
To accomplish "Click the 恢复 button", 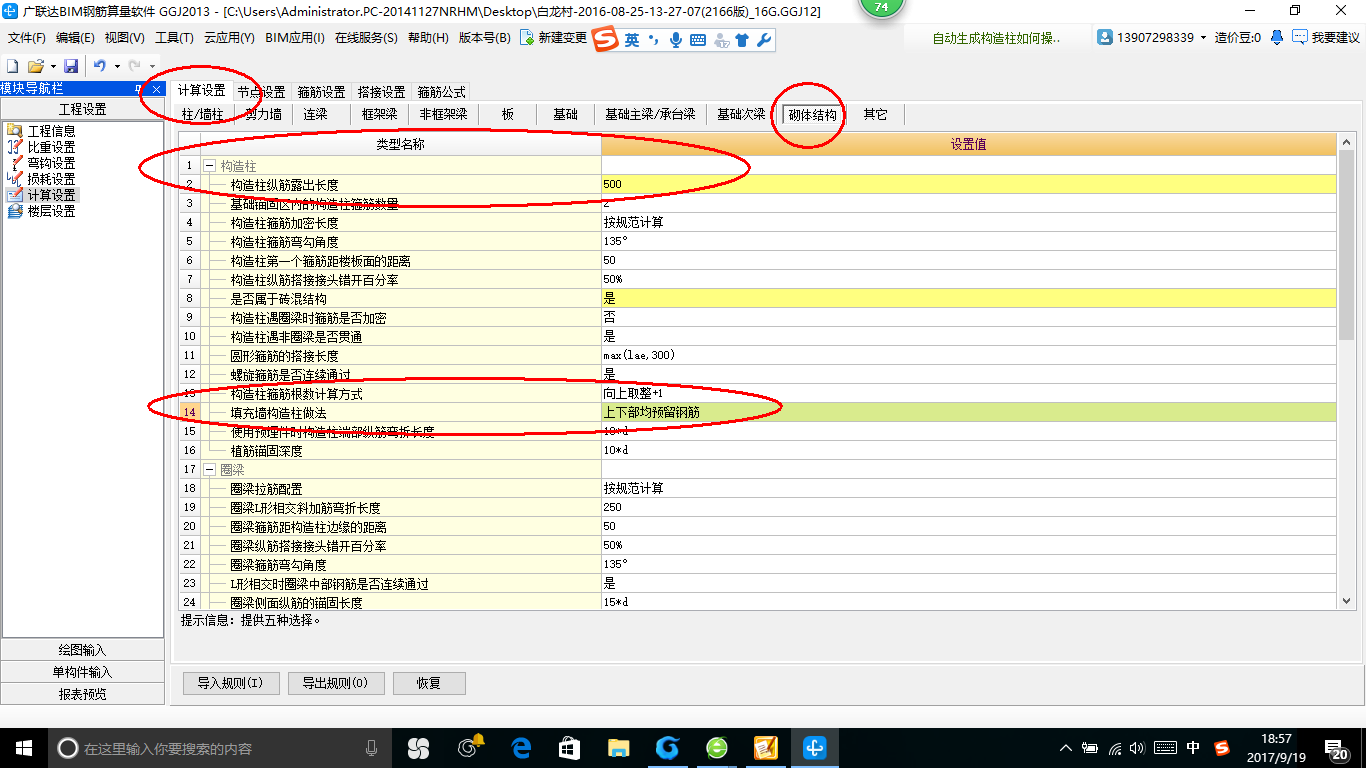I will pyautogui.click(x=429, y=683).
